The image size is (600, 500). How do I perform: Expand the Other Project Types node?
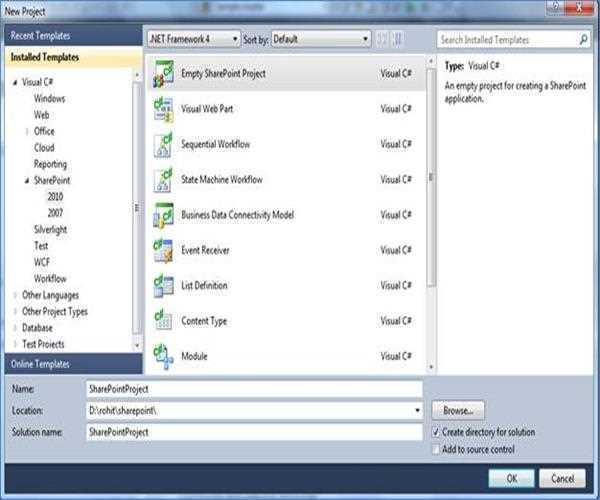click(15, 311)
